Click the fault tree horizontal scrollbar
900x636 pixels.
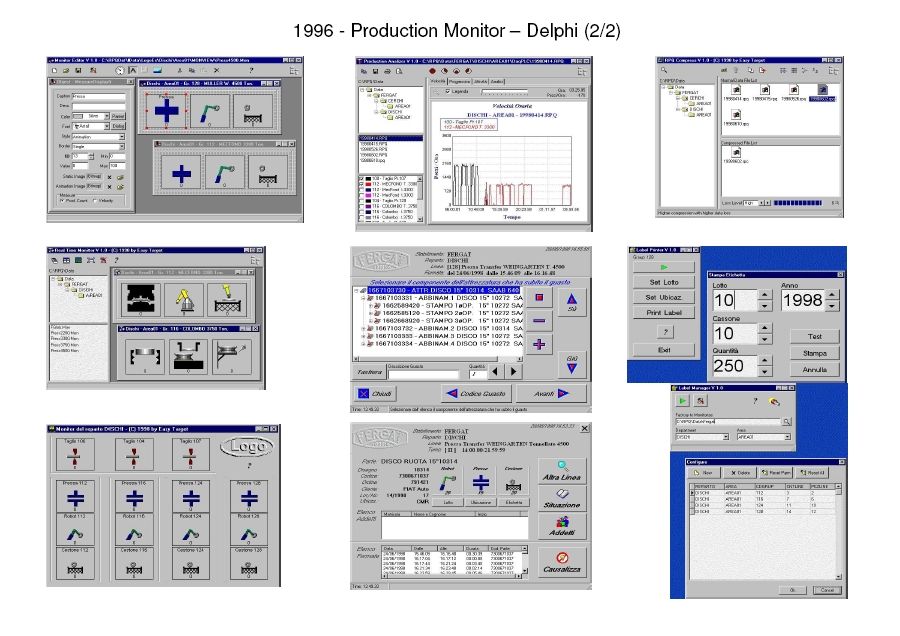coord(439,359)
